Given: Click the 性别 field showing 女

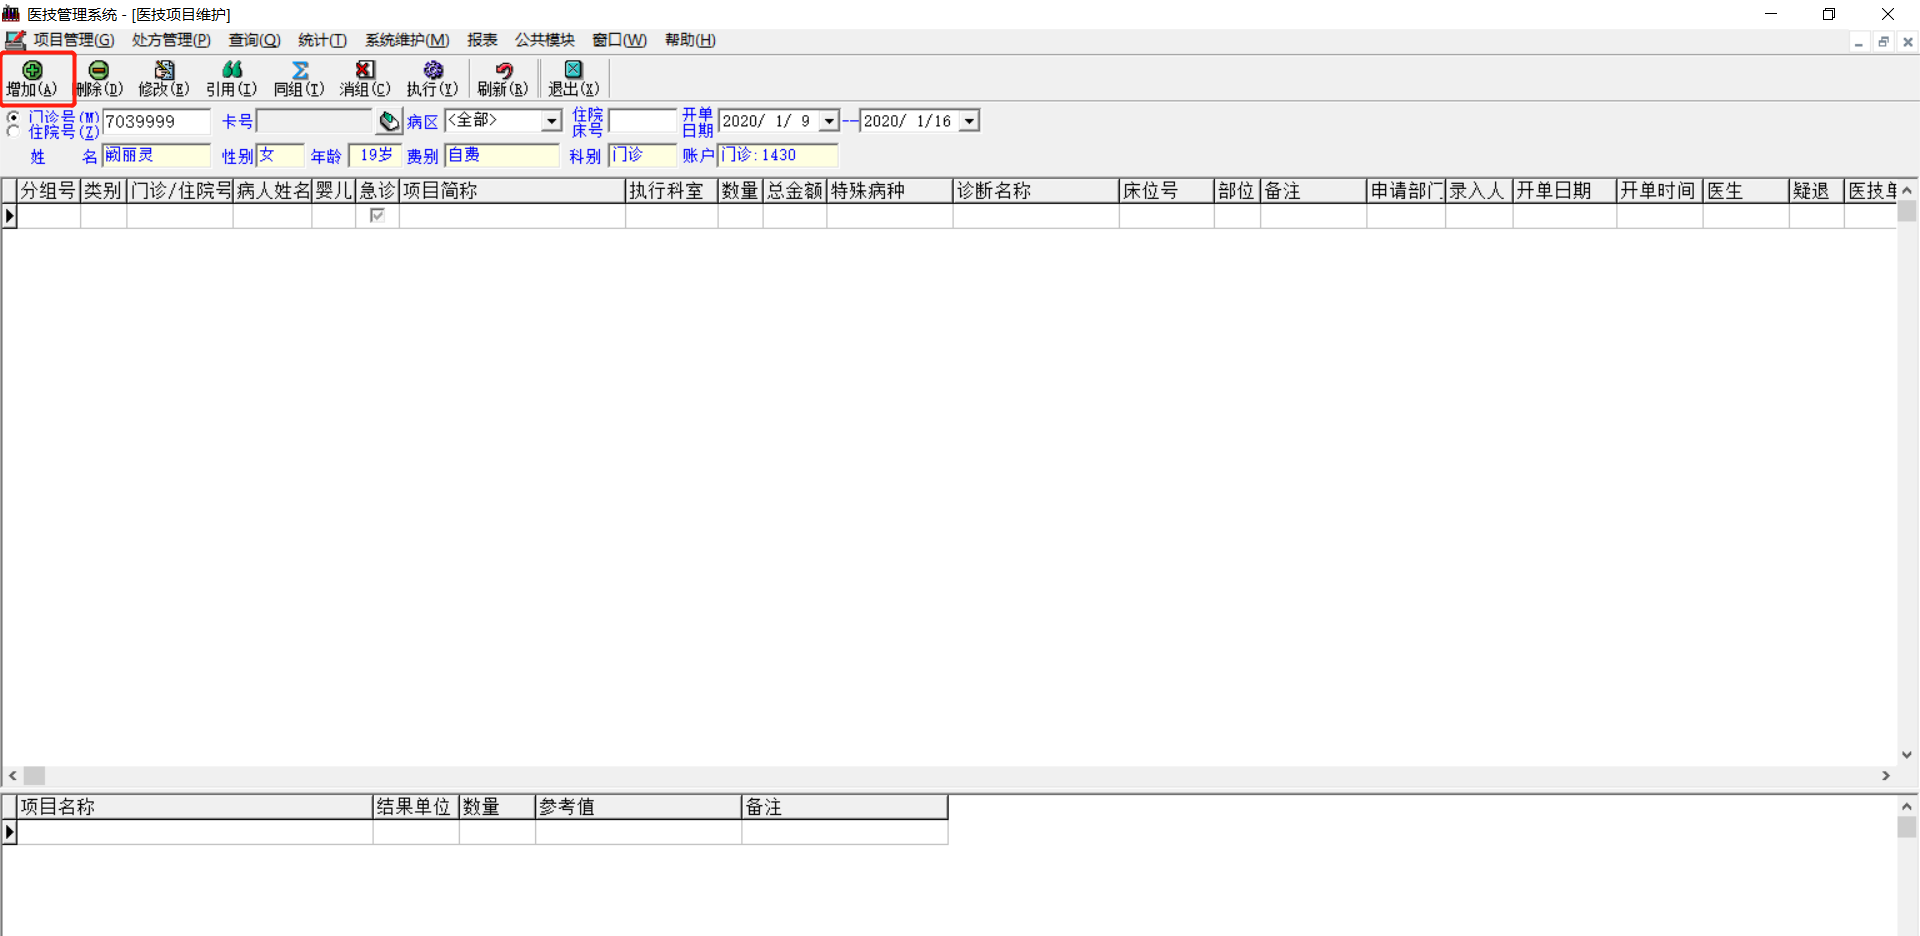Looking at the screenshot, I should pos(280,155).
